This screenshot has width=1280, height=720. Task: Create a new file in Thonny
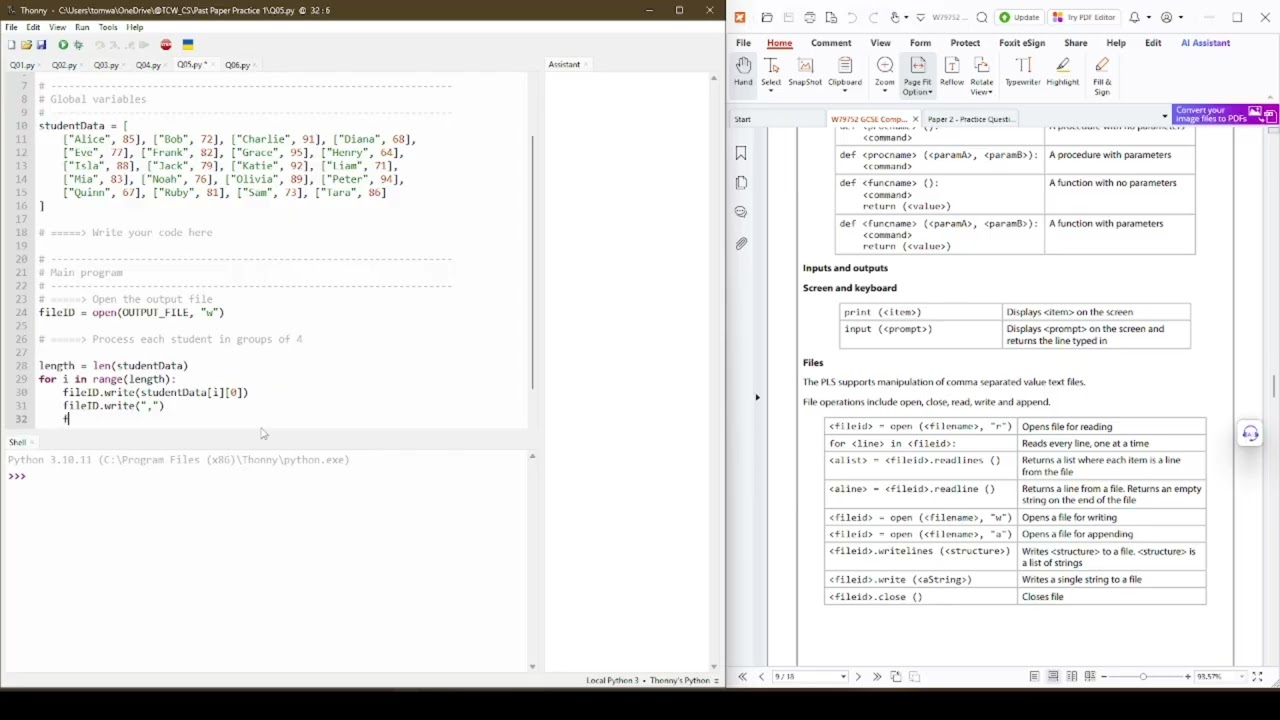pos(11,45)
